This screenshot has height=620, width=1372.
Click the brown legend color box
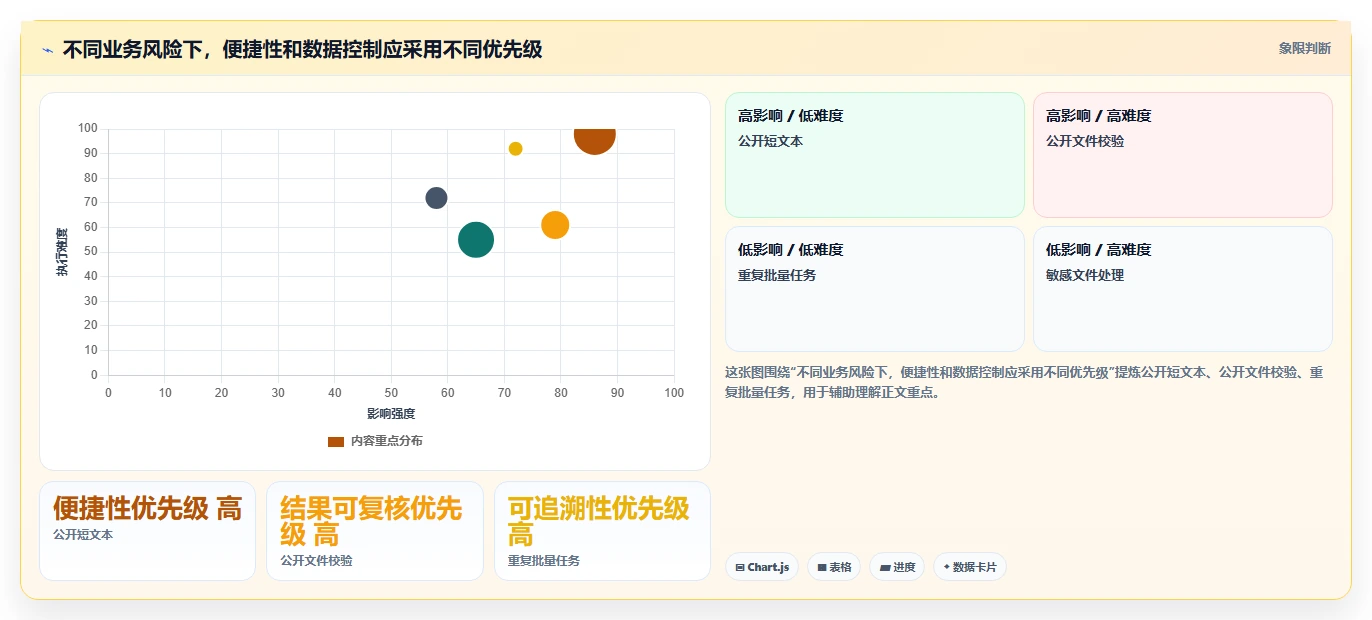(x=336, y=441)
